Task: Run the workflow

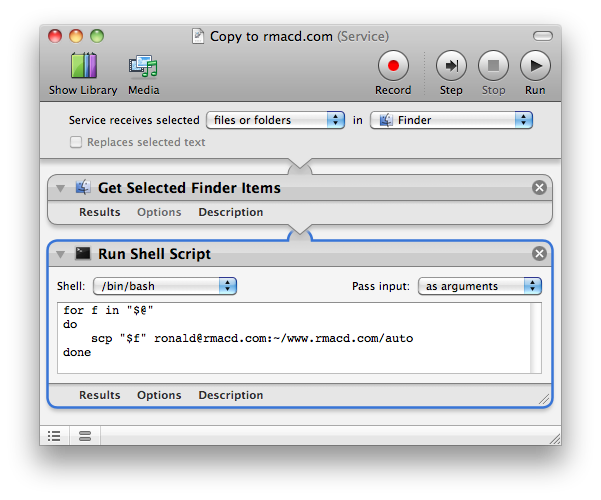Action: pyautogui.click(x=535, y=68)
